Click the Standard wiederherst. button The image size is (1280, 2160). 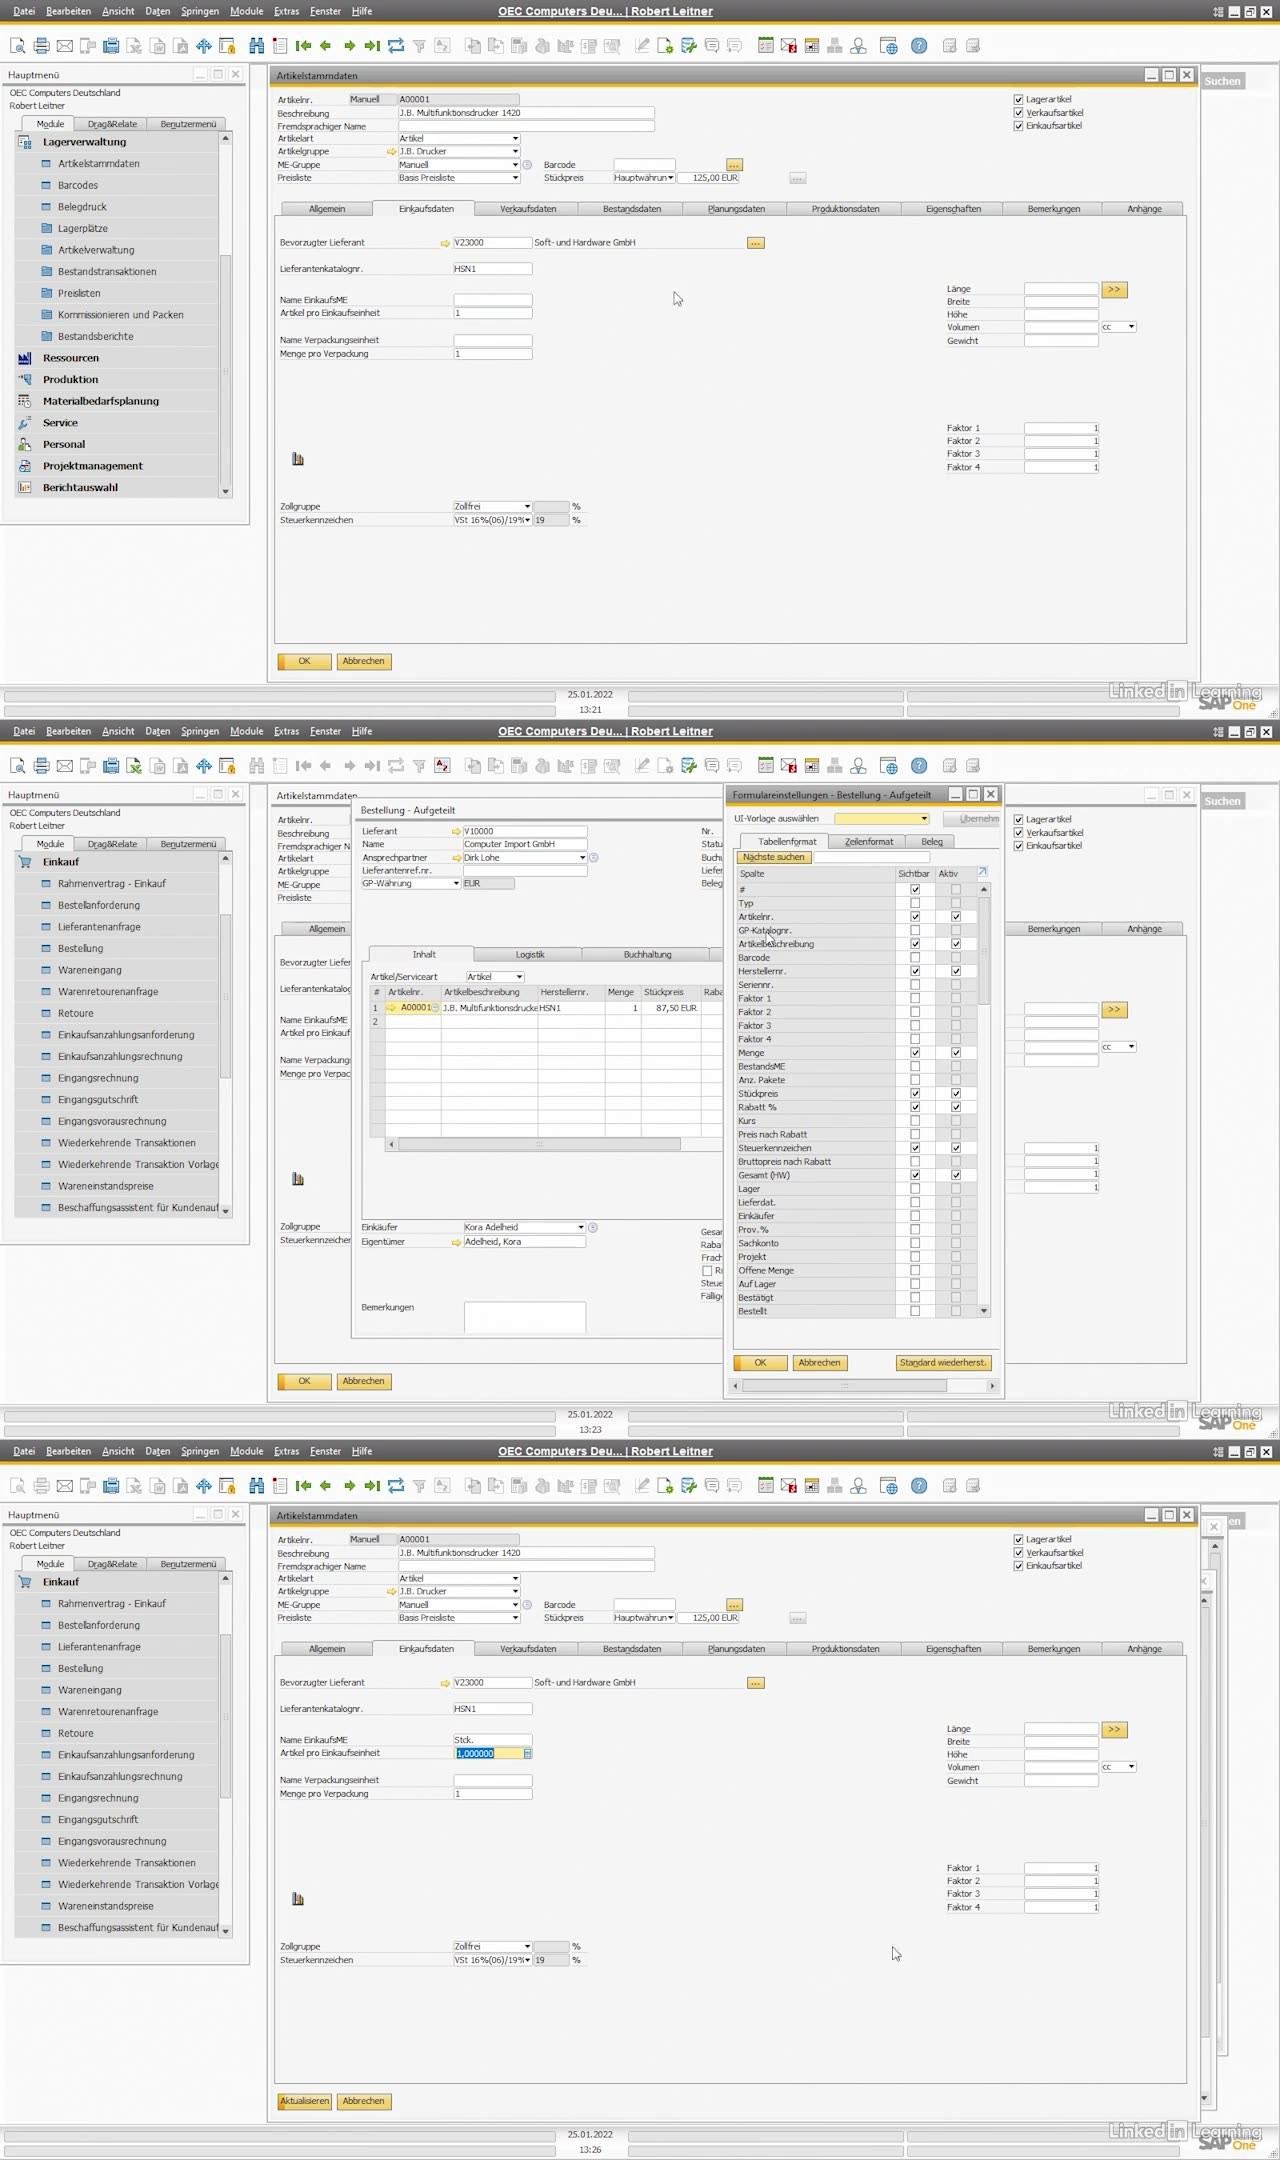coord(943,1363)
